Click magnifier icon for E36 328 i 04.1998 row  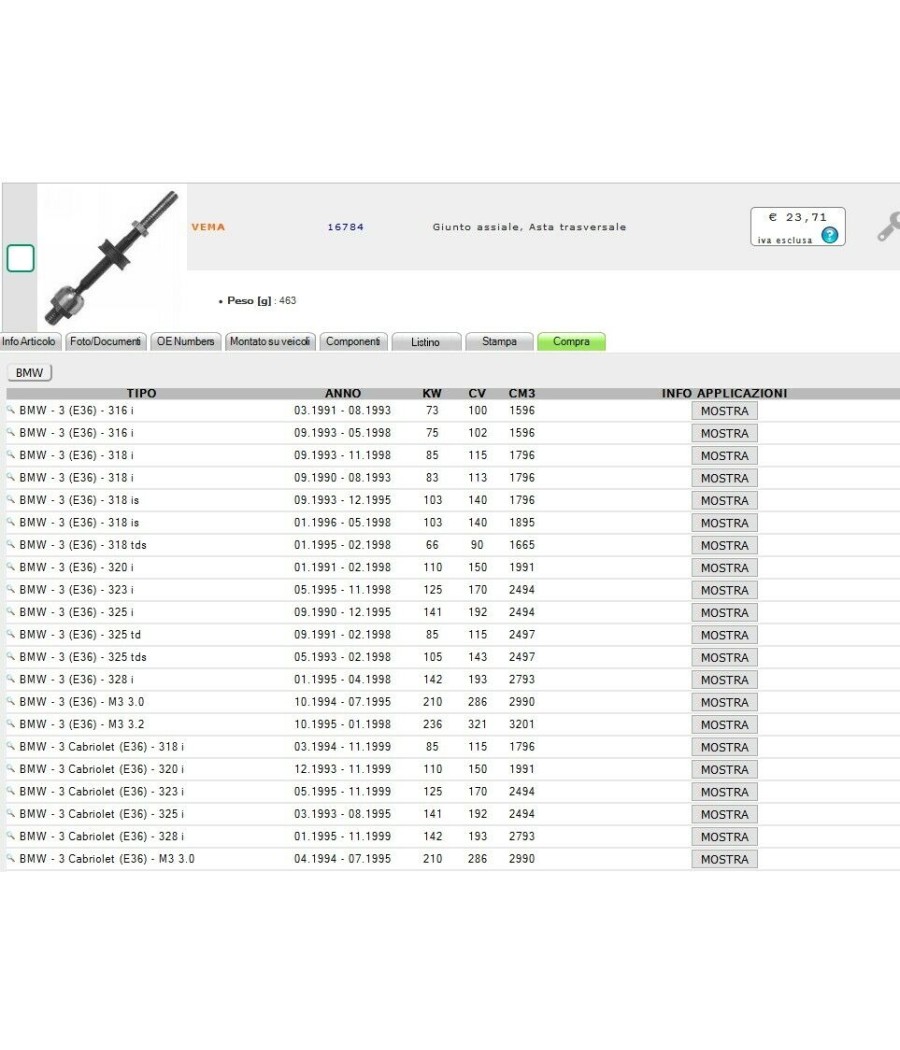(11, 678)
